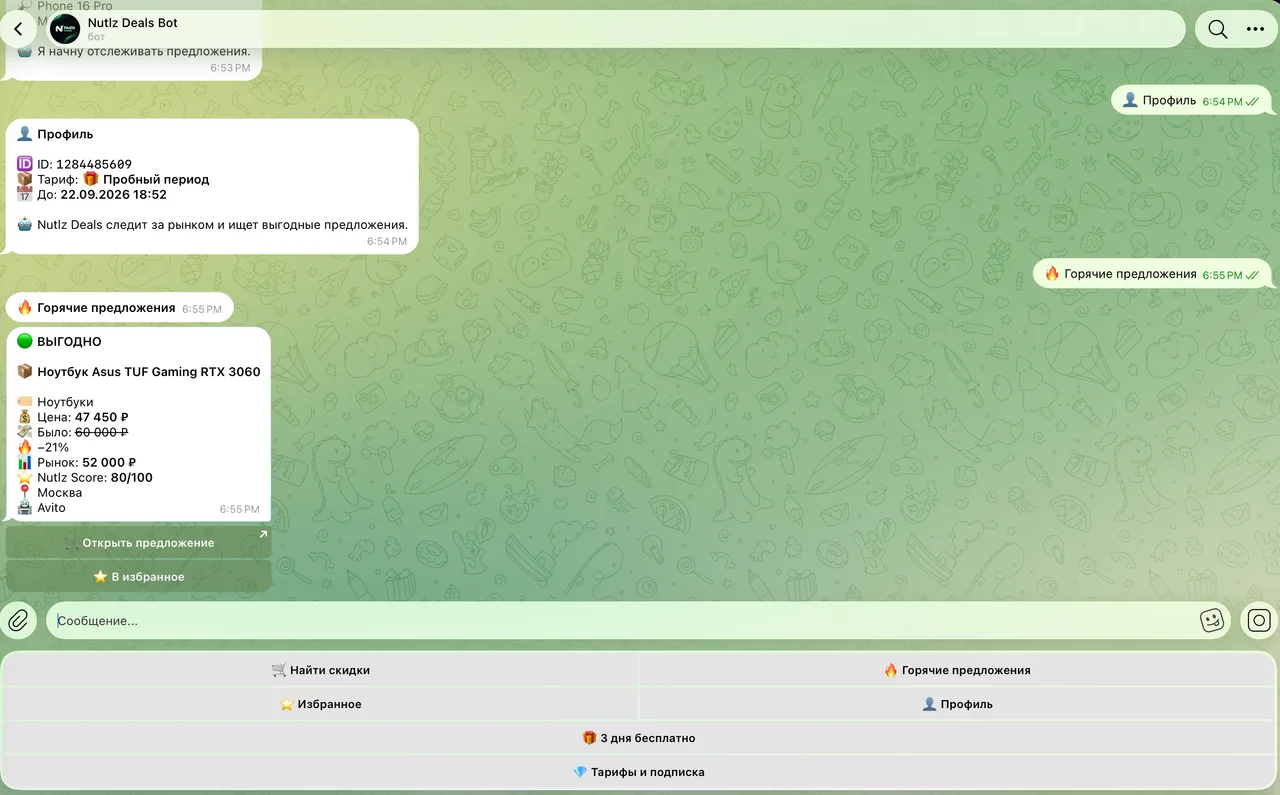Viewport: 1280px width, 795px height.
Task: Click the external arrow on Открыть предложение
Action: click(263, 535)
